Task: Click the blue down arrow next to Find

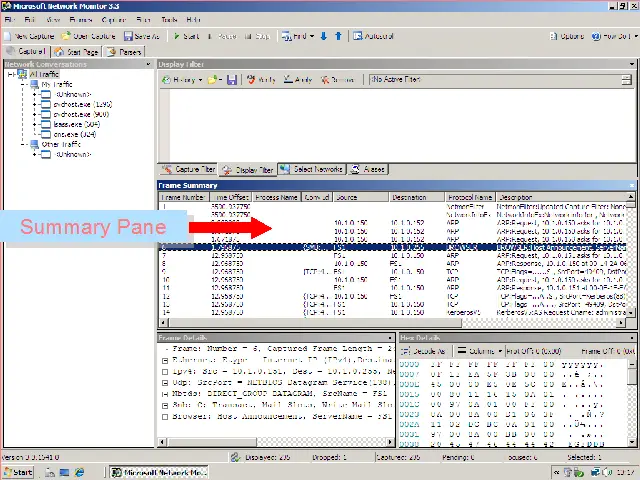Action: pyautogui.click(x=323, y=36)
